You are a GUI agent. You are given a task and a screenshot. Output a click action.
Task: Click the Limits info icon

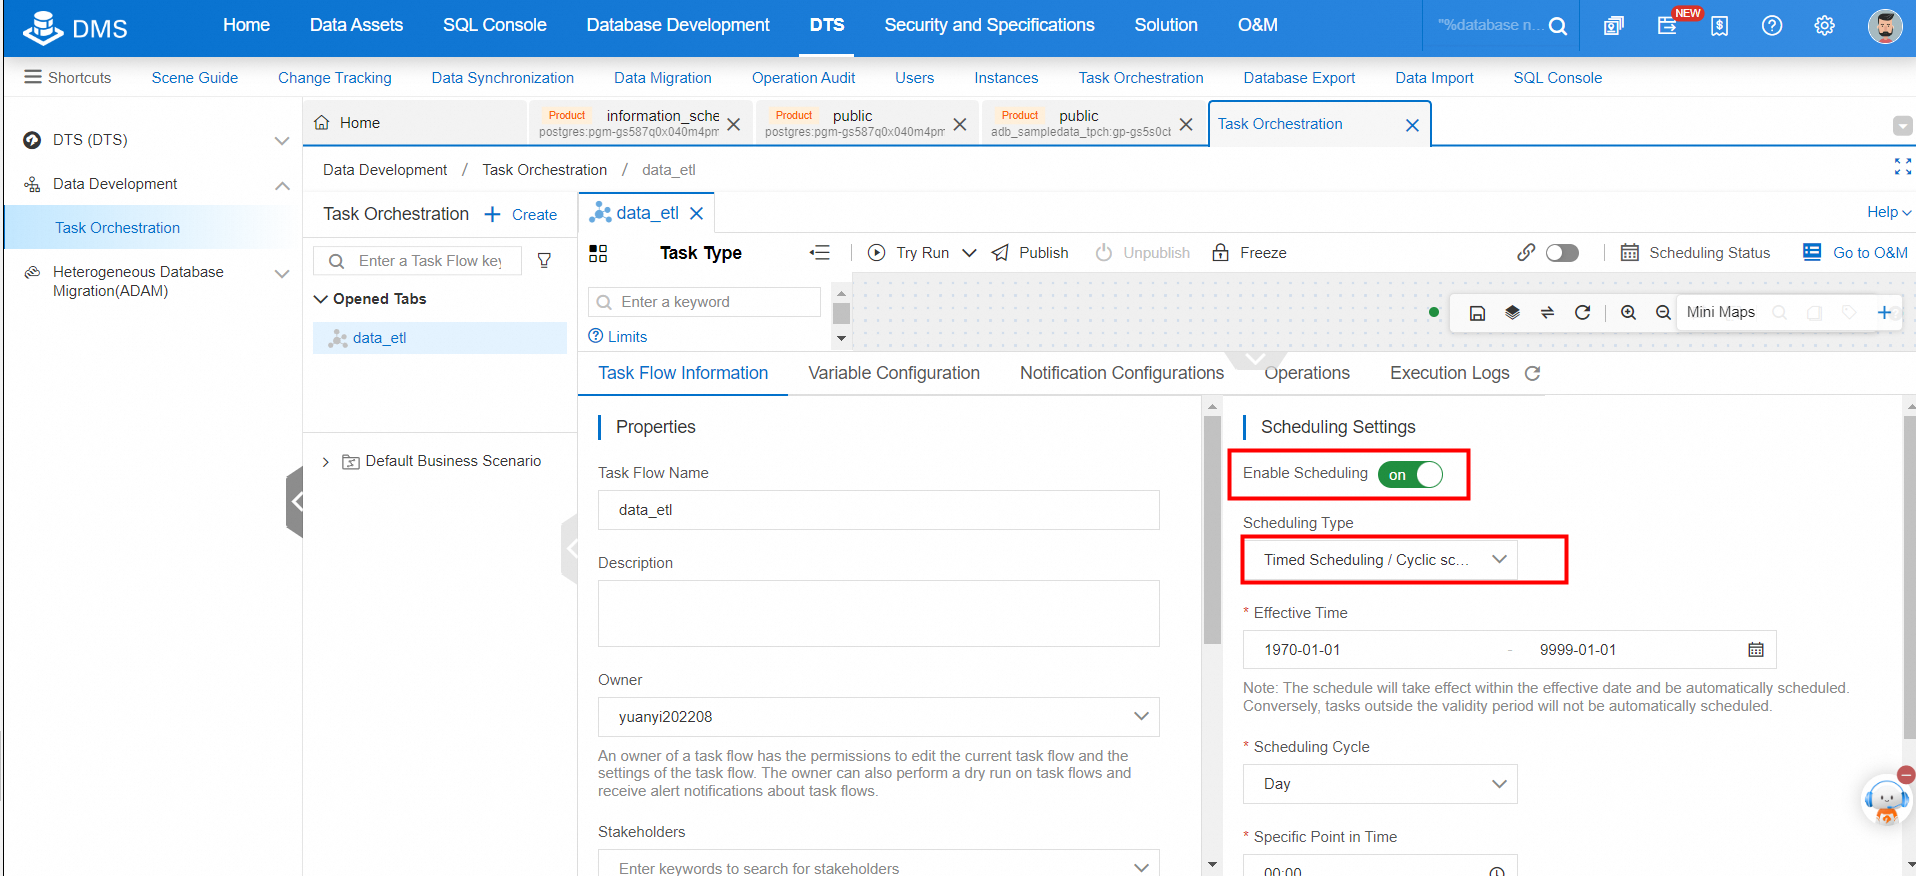pos(596,336)
